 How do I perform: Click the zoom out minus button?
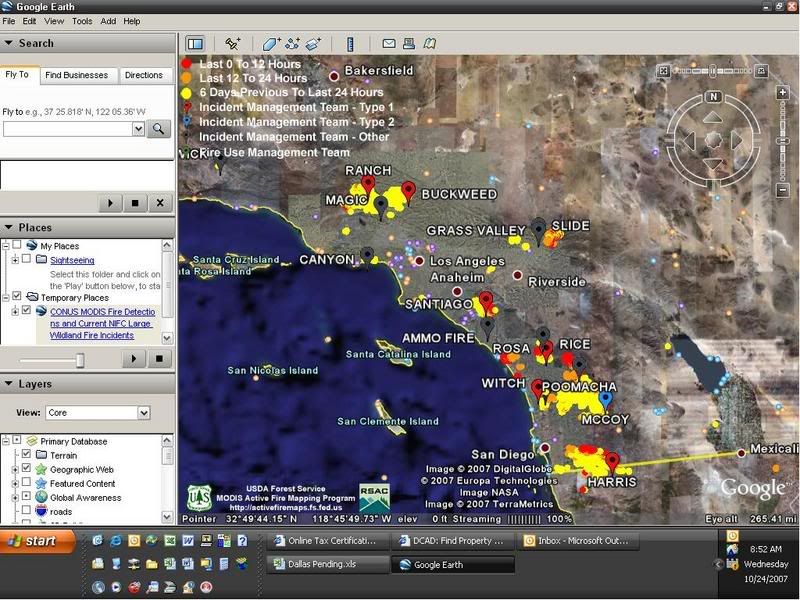[783, 190]
